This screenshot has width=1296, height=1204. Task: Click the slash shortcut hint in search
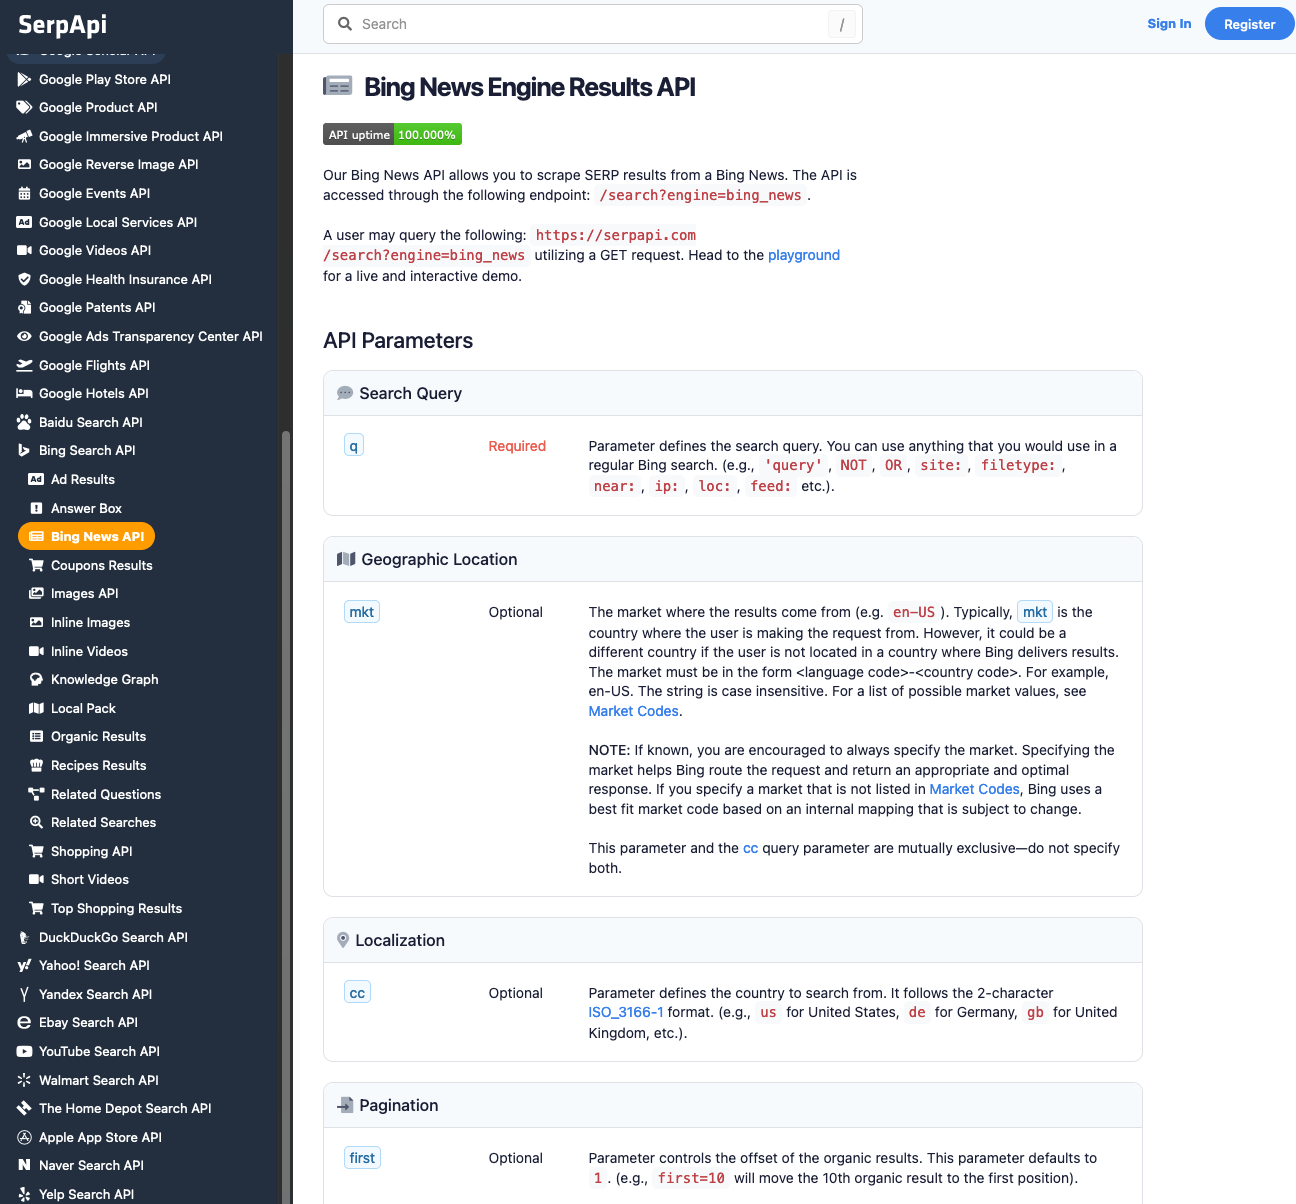tap(842, 24)
